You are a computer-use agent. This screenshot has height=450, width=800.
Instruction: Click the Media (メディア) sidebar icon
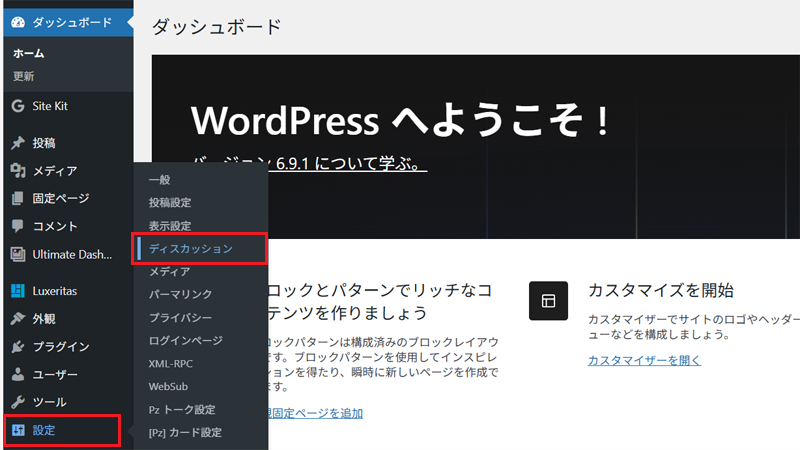17,171
